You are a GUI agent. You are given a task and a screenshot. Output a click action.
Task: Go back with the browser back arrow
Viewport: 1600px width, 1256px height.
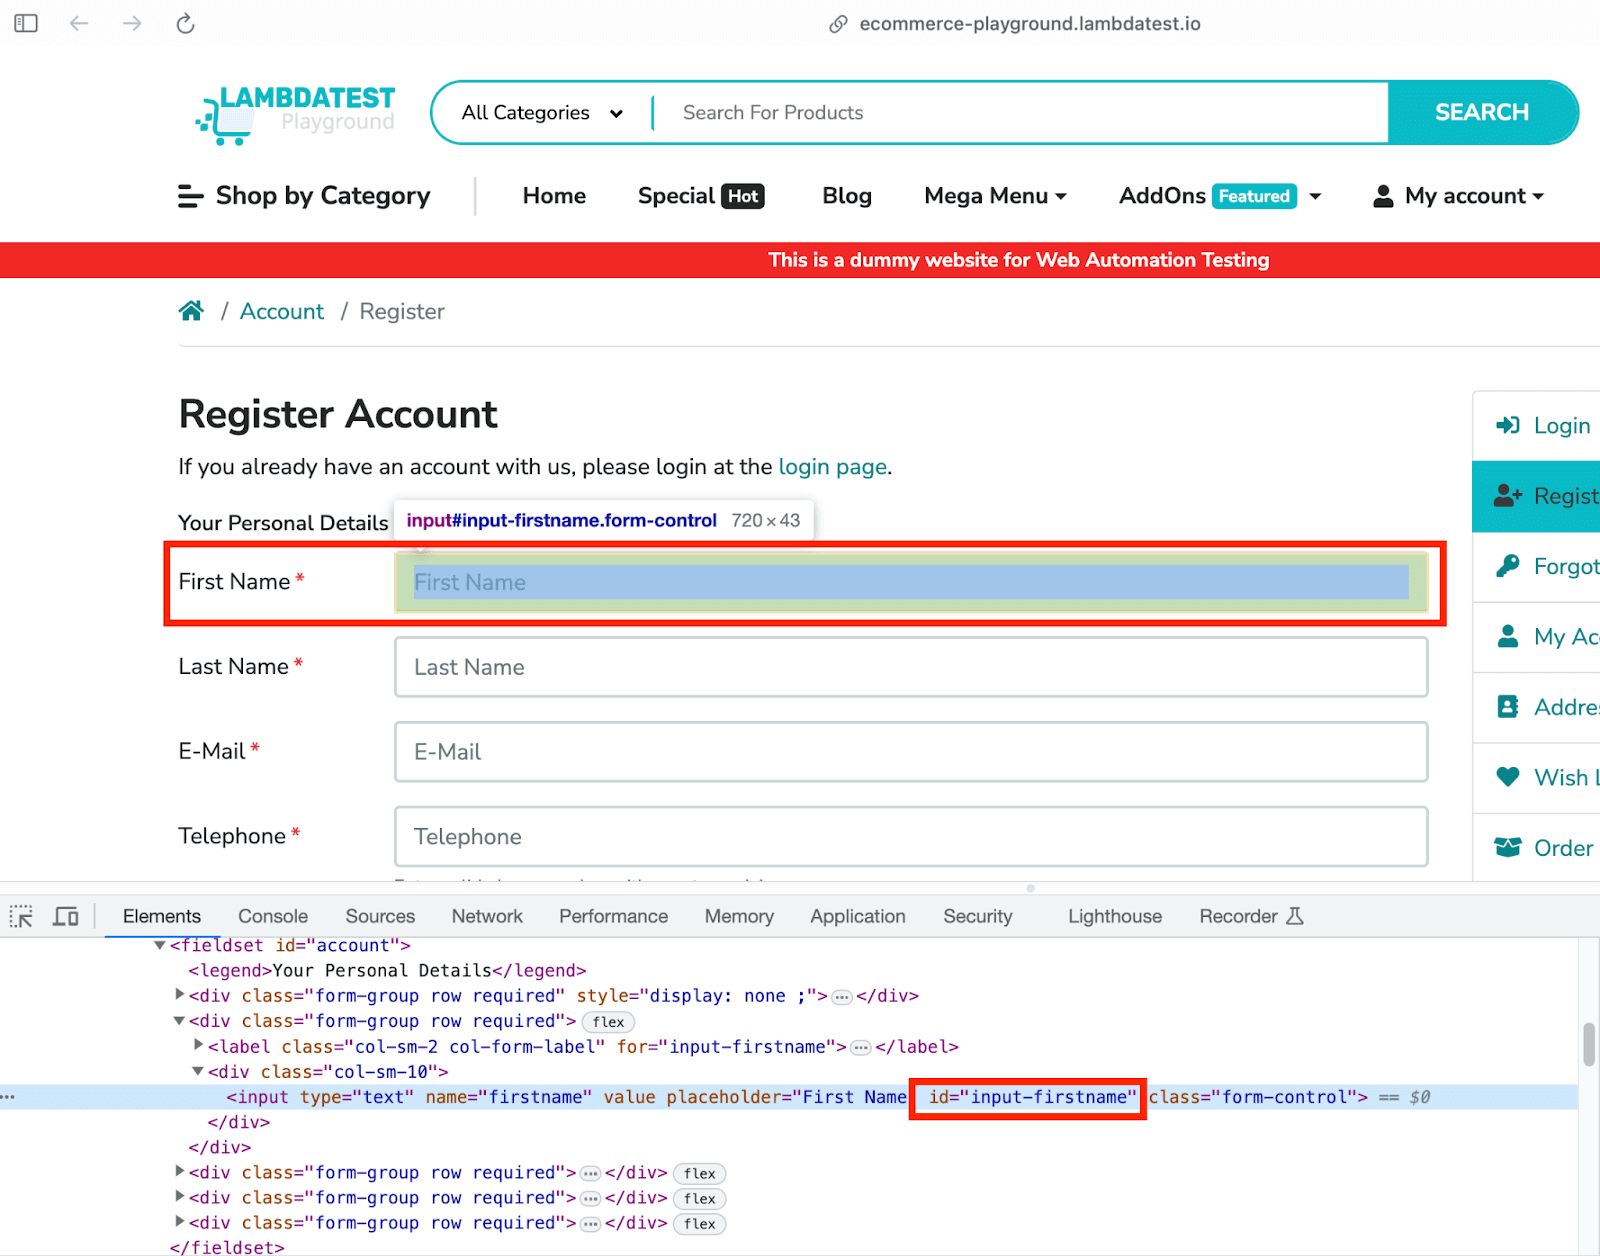79,23
